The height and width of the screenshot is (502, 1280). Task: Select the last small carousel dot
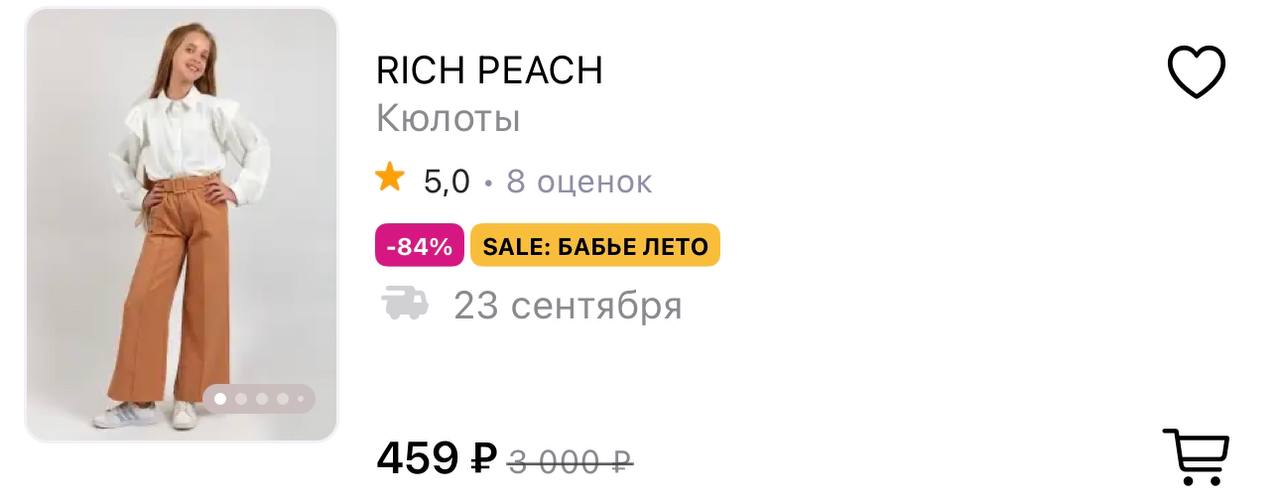coord(300,399)
